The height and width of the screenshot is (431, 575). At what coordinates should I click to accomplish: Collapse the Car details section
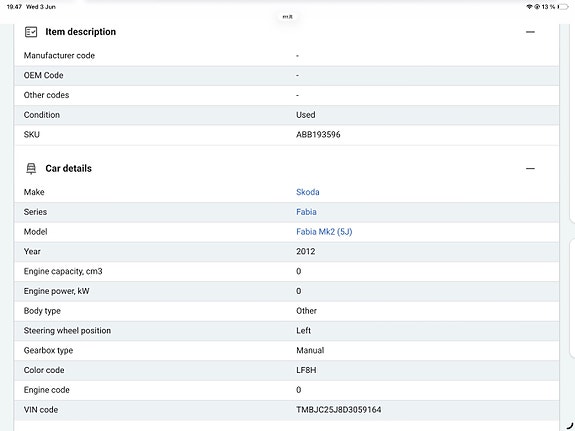coord(530,168)
